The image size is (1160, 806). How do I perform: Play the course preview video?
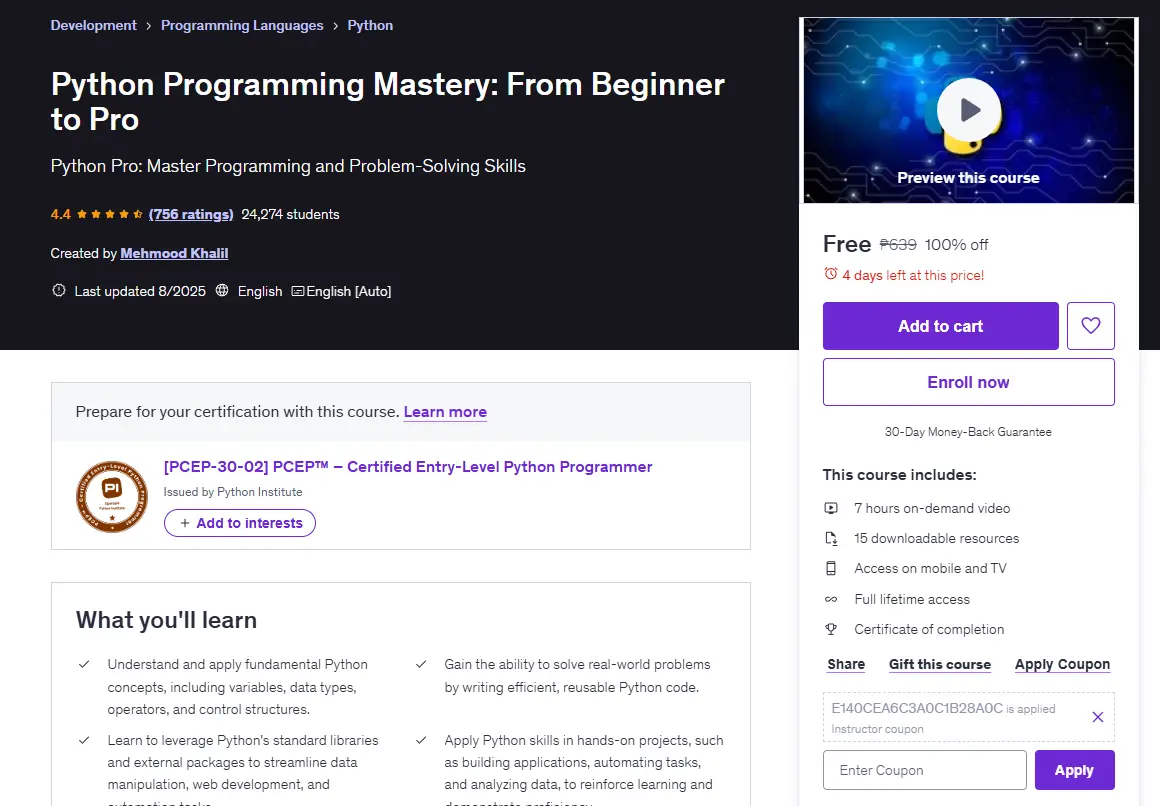968,110
